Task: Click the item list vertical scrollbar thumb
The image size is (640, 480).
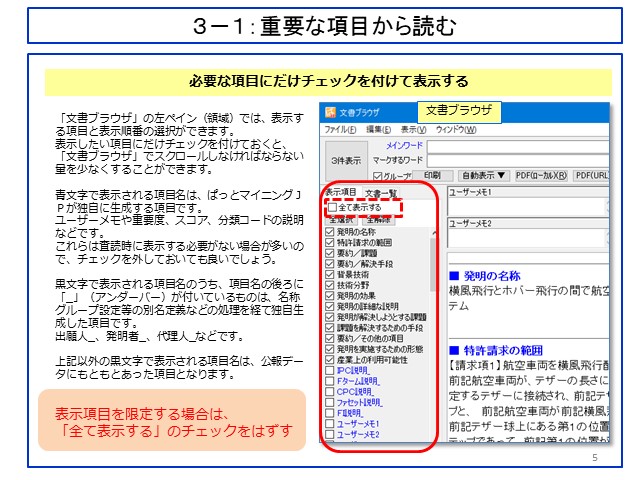Action: pos(433,264)
